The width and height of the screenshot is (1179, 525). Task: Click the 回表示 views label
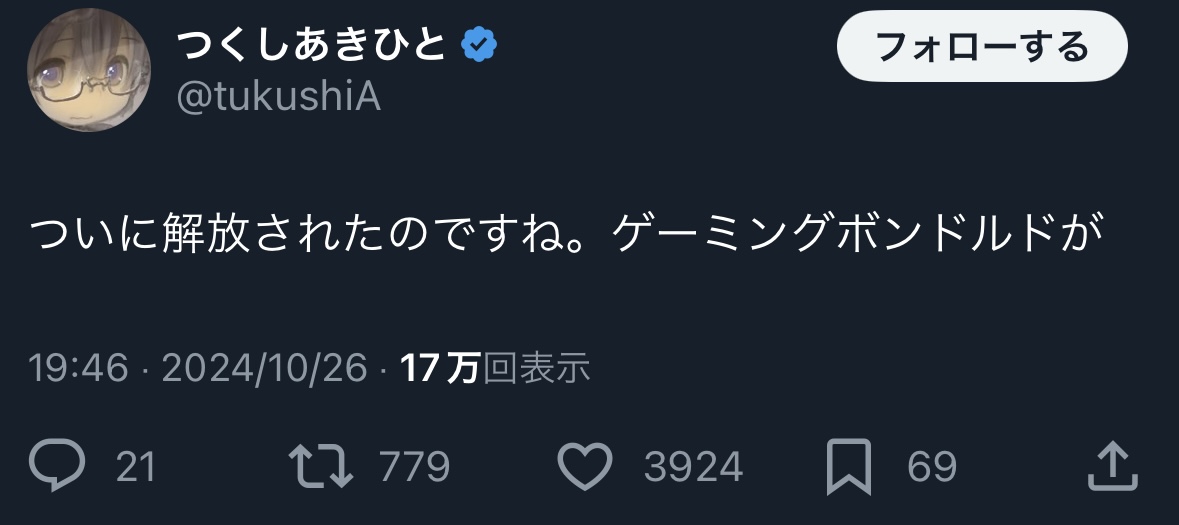(536, 370)
